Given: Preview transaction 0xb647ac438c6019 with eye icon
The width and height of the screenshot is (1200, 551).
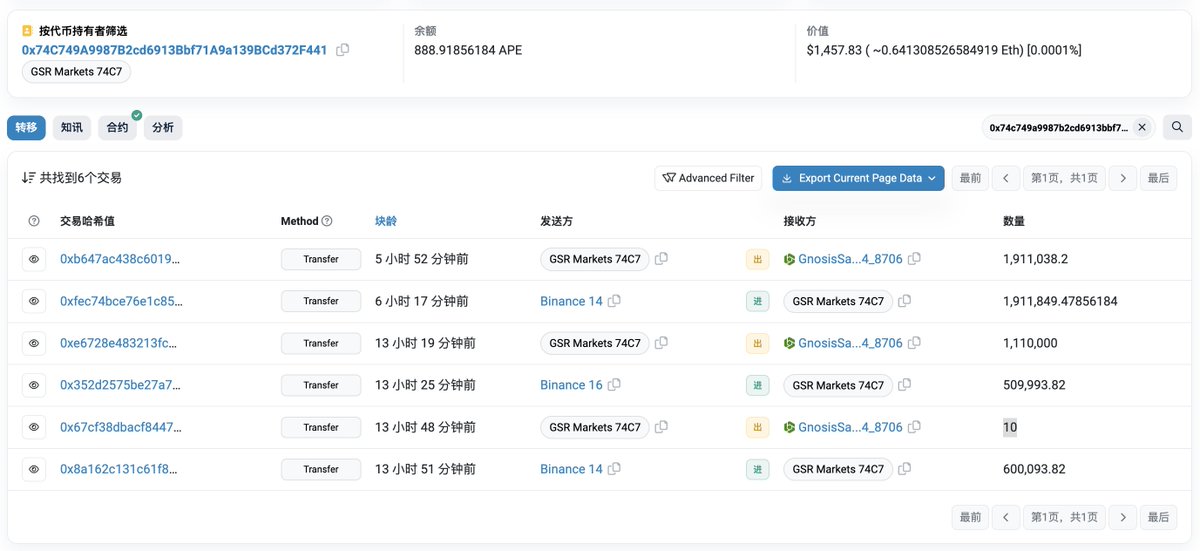Looking at the screenshot, I should pos(34,259).
